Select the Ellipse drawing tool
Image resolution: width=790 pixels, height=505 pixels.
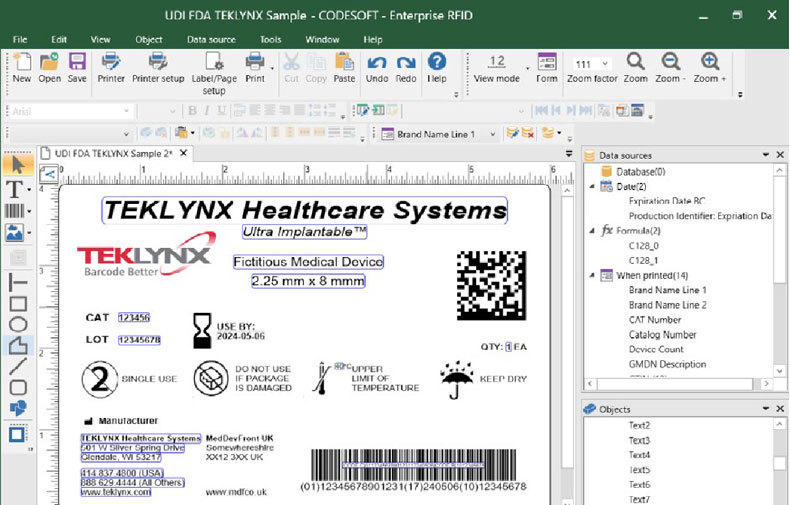pos(17,324)
